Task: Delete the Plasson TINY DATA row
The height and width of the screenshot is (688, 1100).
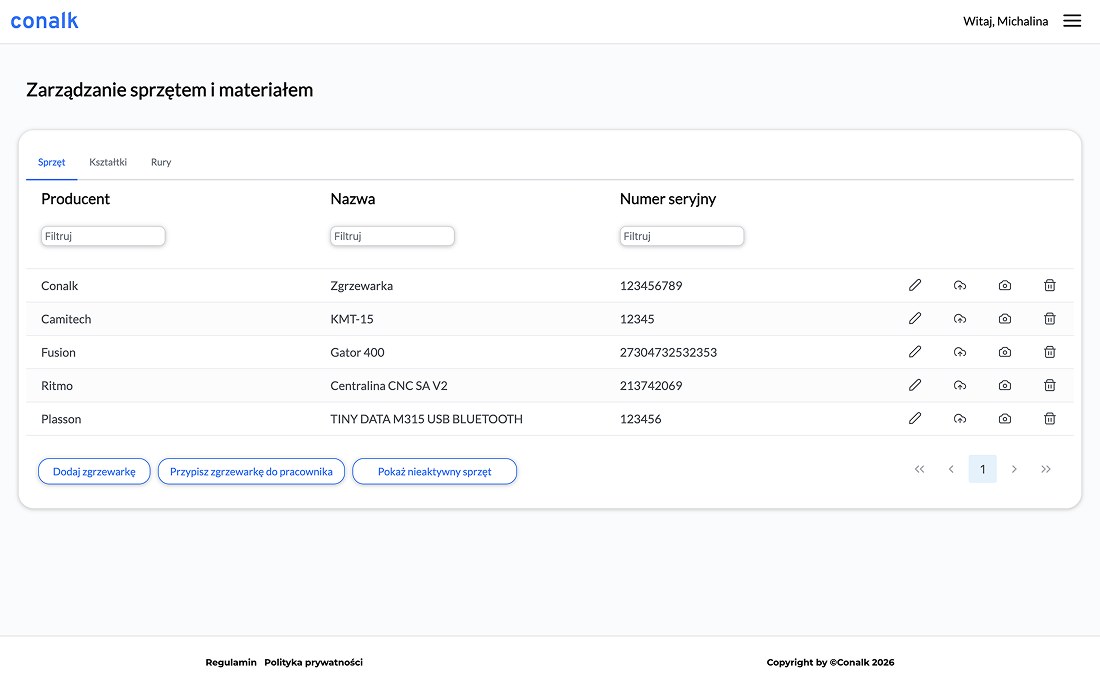Action: tap(1049, 419)
